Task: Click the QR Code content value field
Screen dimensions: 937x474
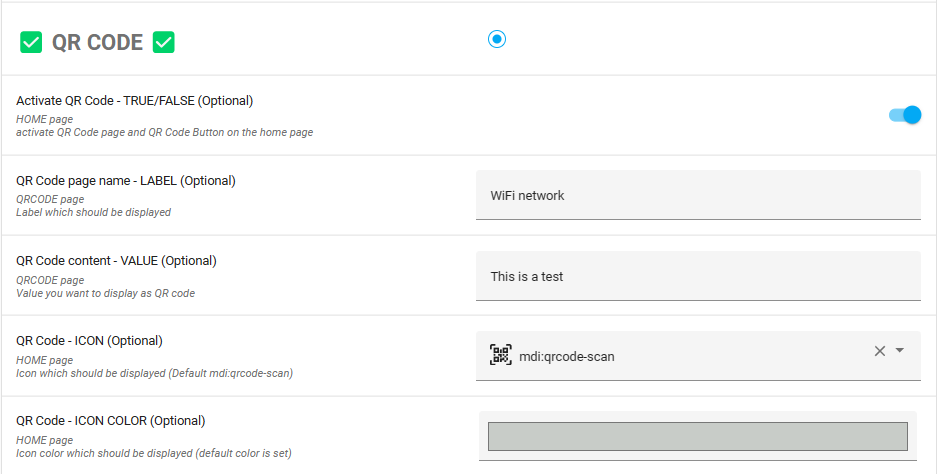Action: pyautogui.click(x=698, y=276)
